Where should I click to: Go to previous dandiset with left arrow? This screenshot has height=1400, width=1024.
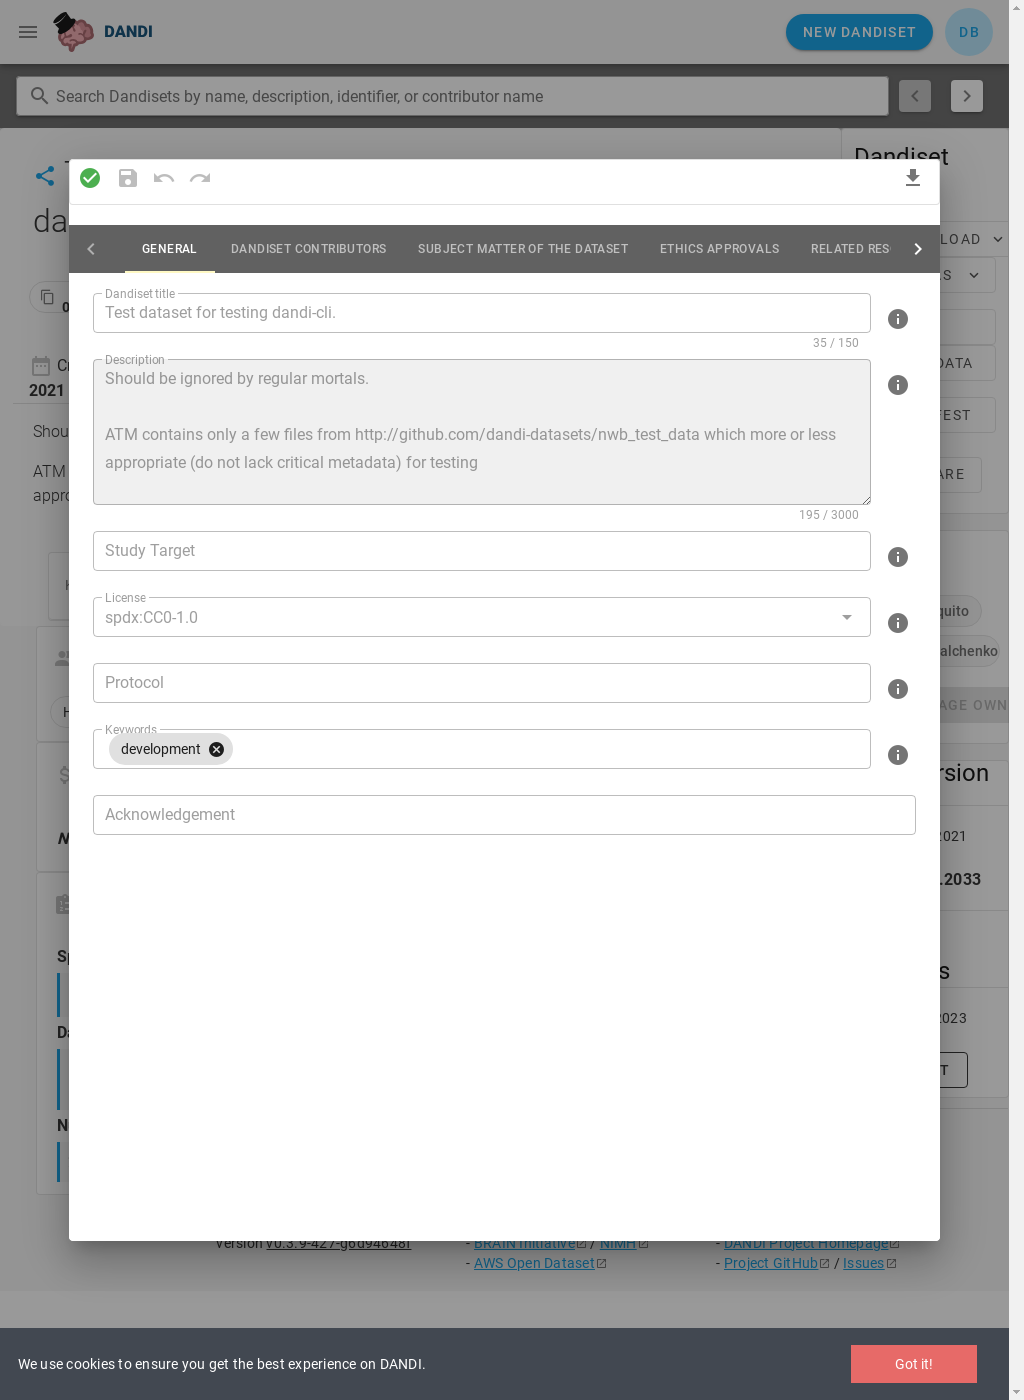(915, 96)
